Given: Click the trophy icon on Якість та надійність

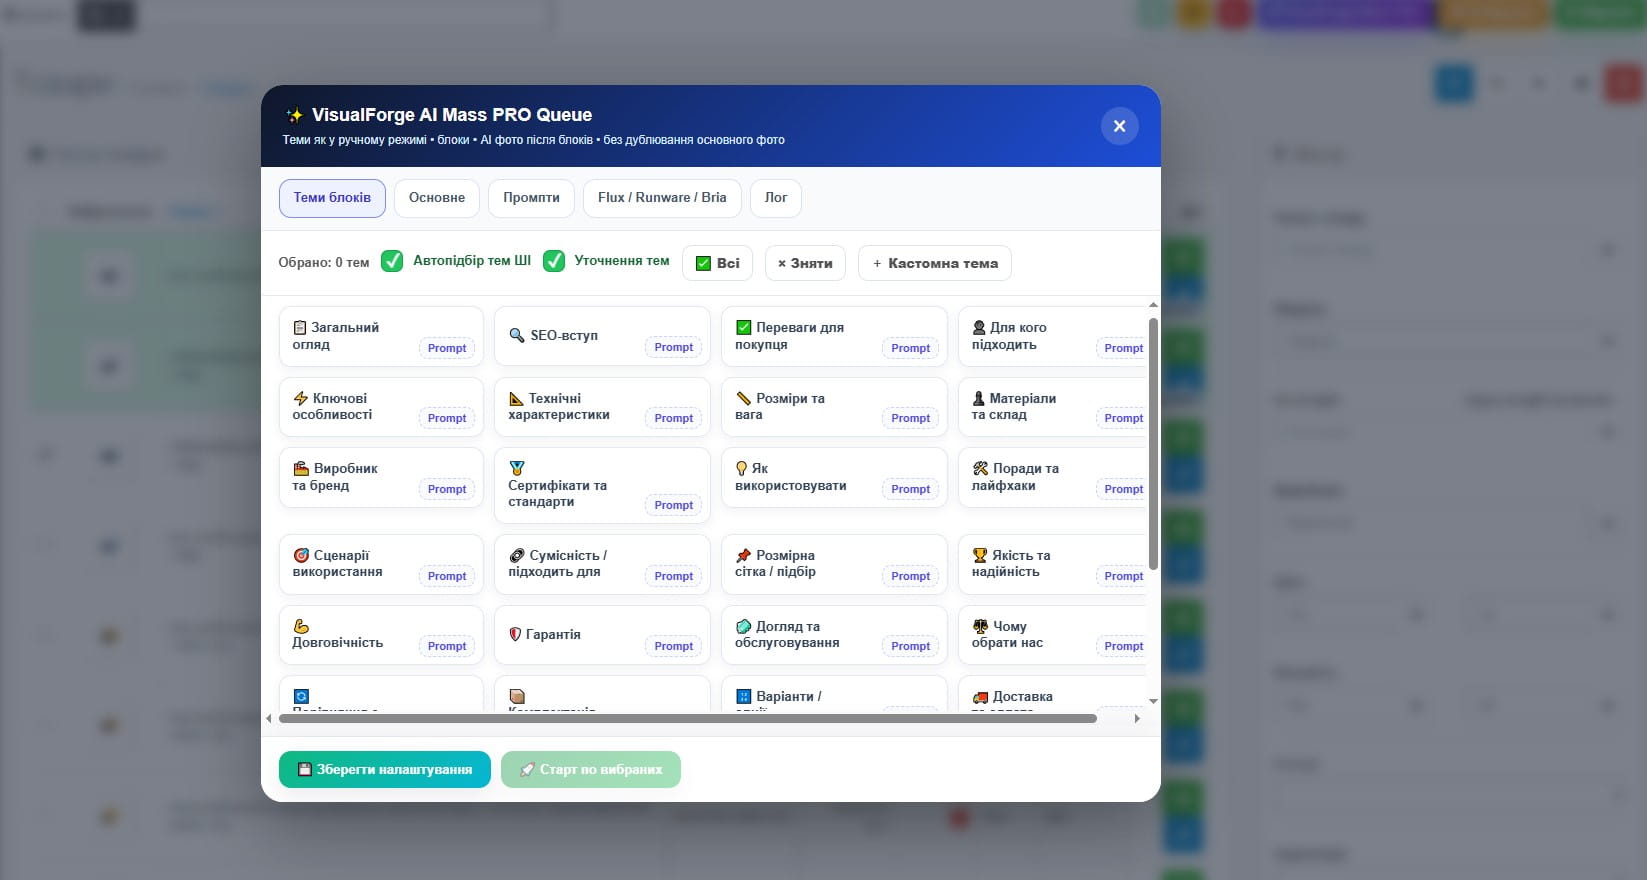Looking at the screenshot, I should point(980,555).
